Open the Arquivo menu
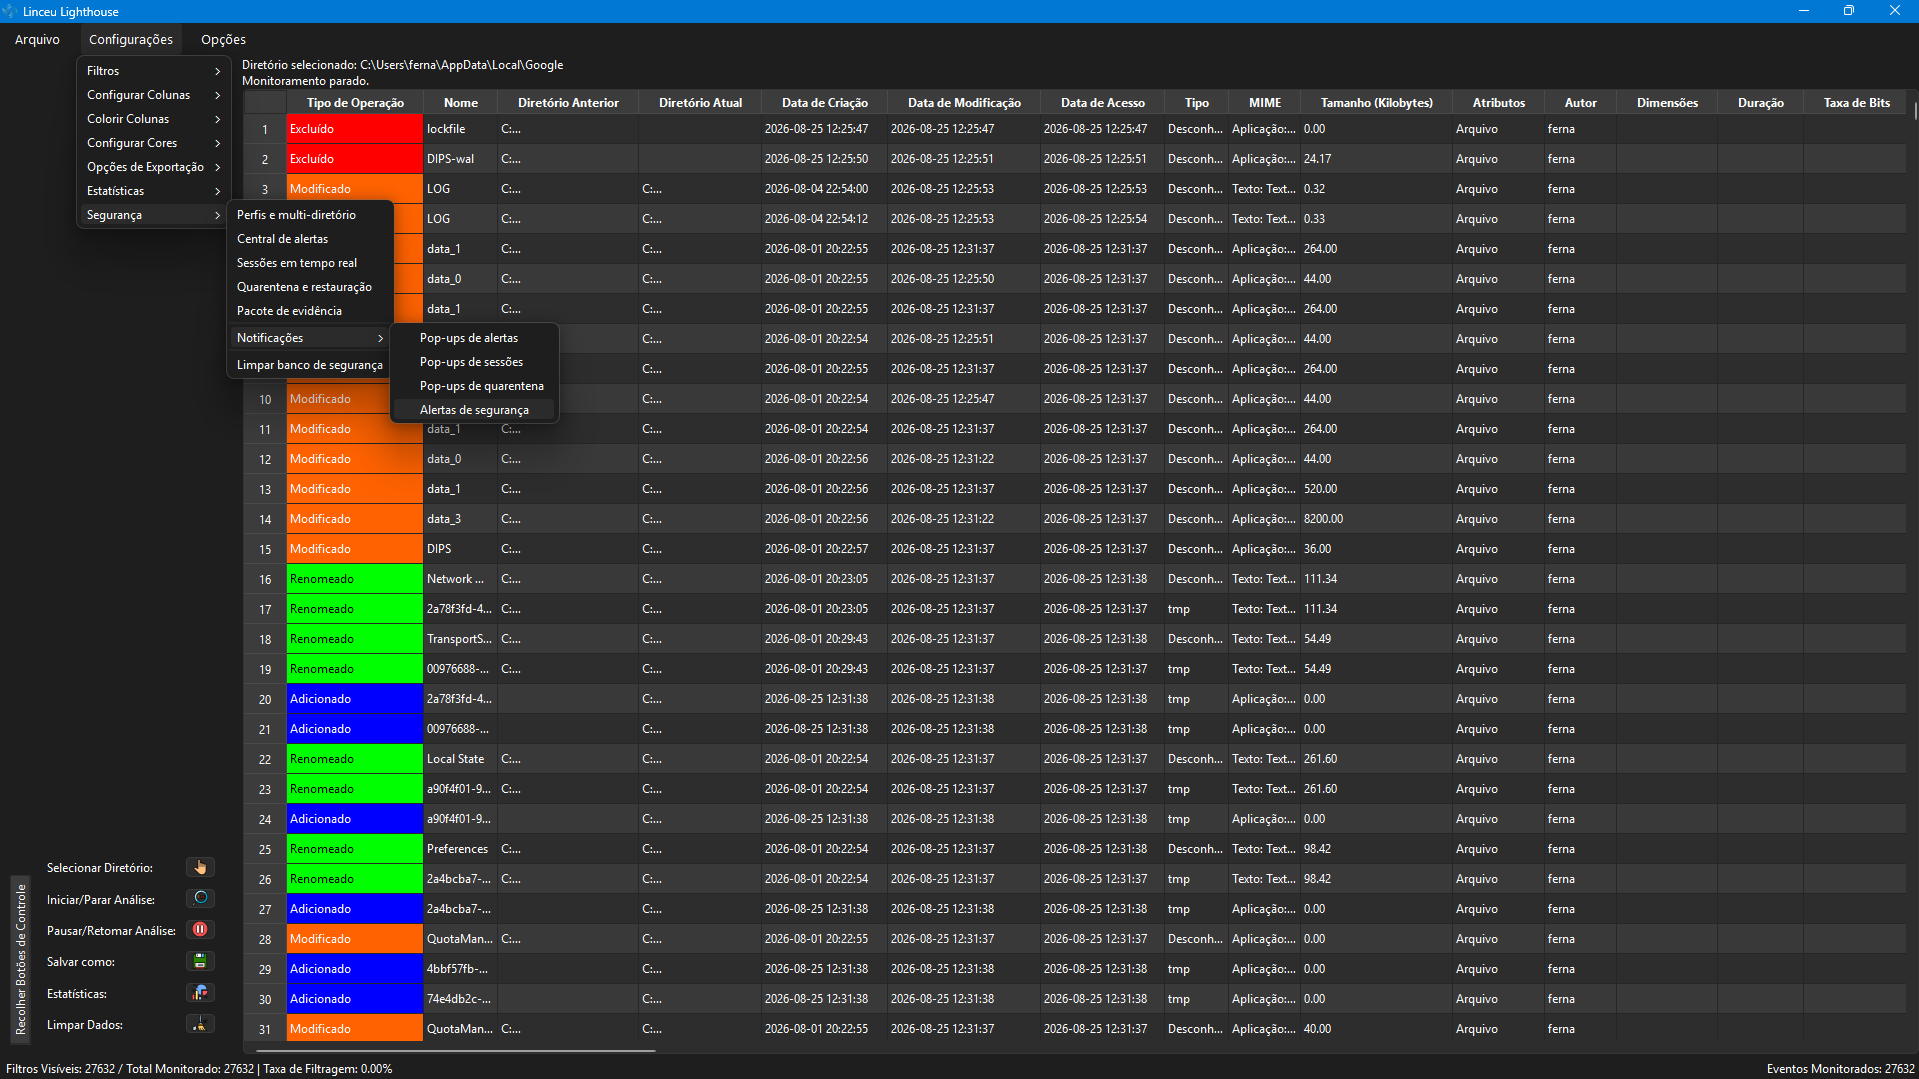The image size is (1919, 1079). coord(37,39)
